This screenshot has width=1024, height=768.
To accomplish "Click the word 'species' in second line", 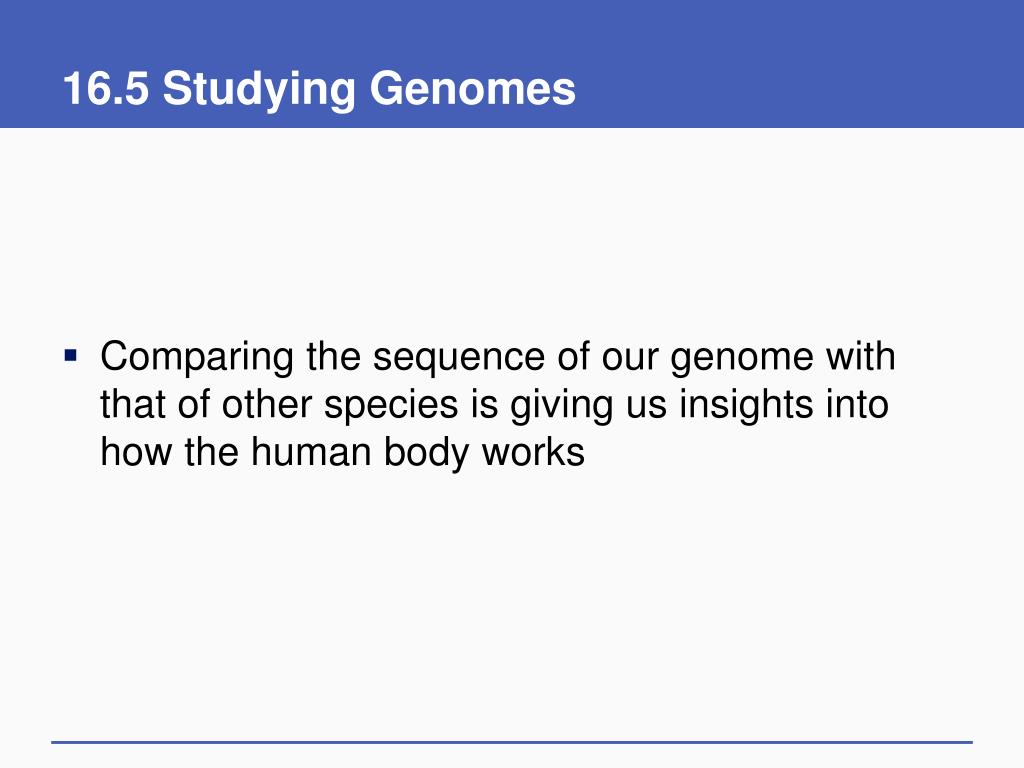I will point(391,406).
